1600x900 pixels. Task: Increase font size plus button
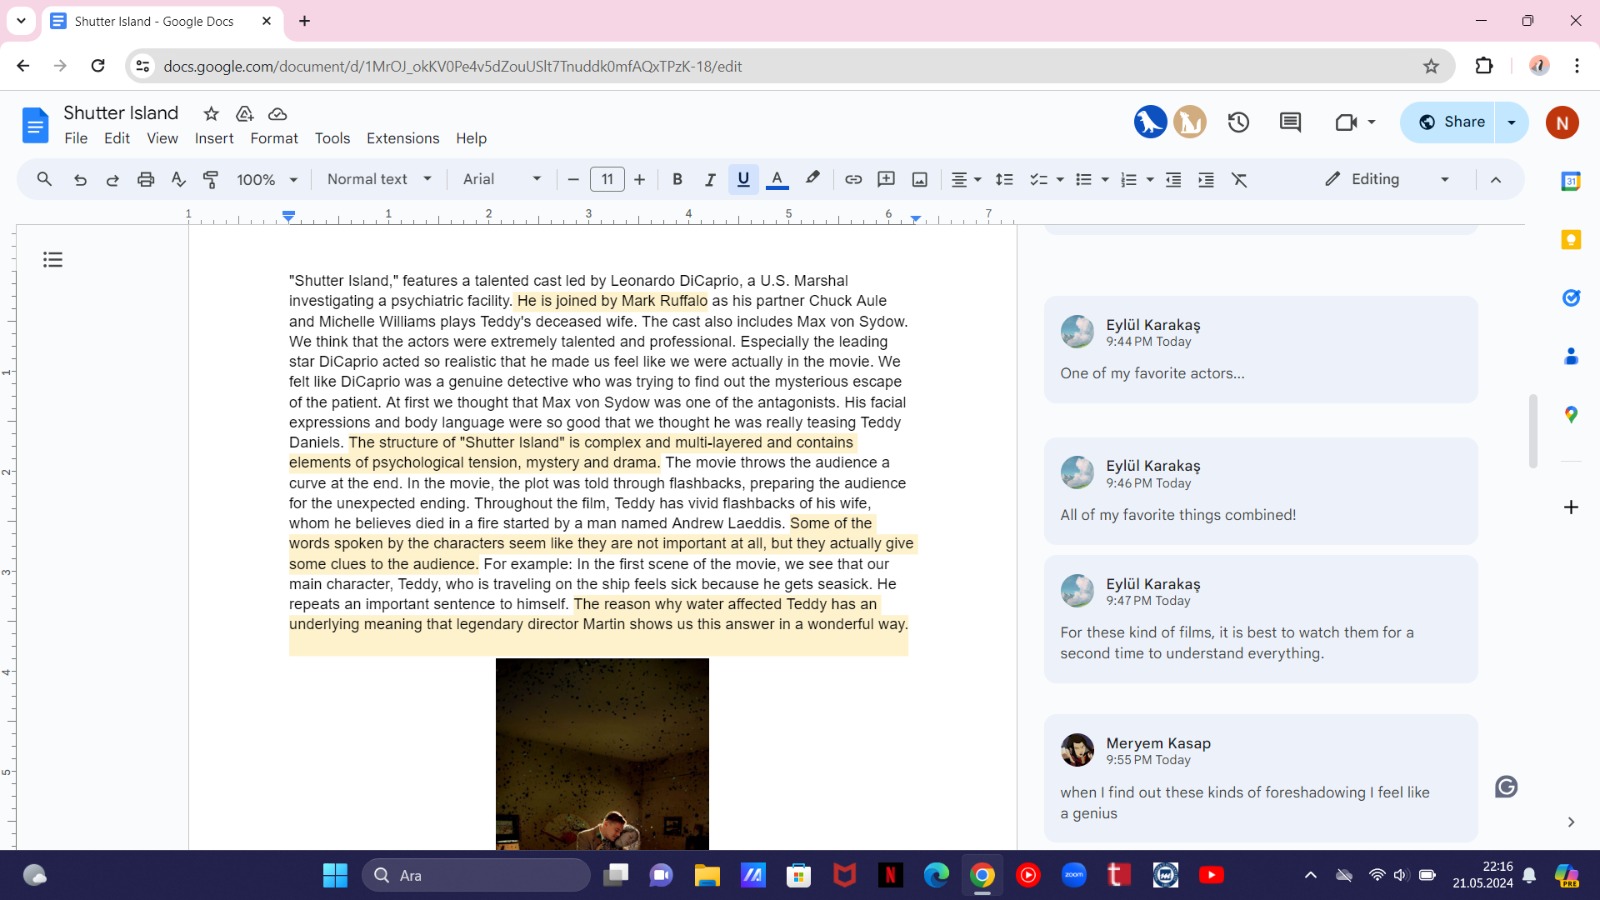640,180
